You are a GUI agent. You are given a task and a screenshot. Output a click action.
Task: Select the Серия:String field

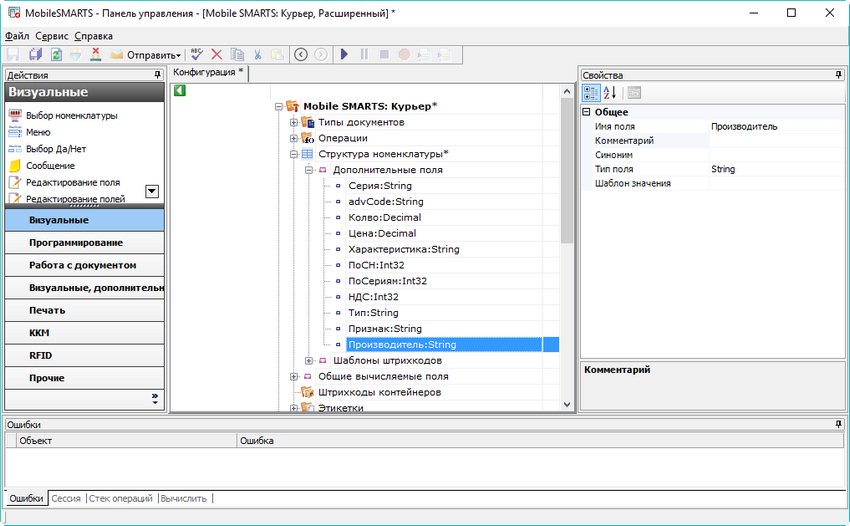click(380, 186)
